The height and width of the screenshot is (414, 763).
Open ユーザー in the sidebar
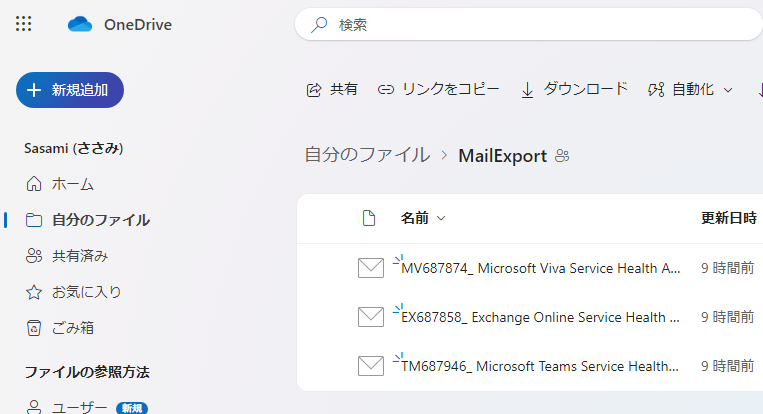(x=67, y=407)
